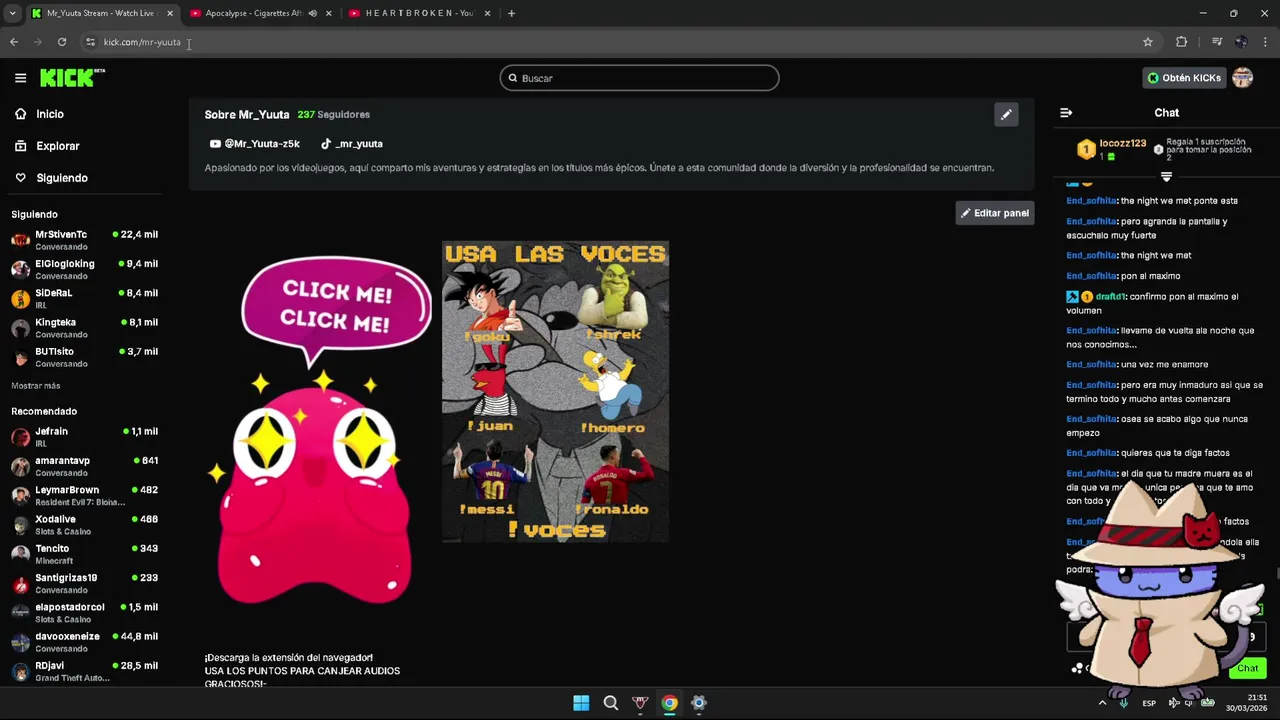The width and height of the screenshot is (1280, 720).
Task: Mute audio icon on Apocalypse tab
Action: click(313, 13)
